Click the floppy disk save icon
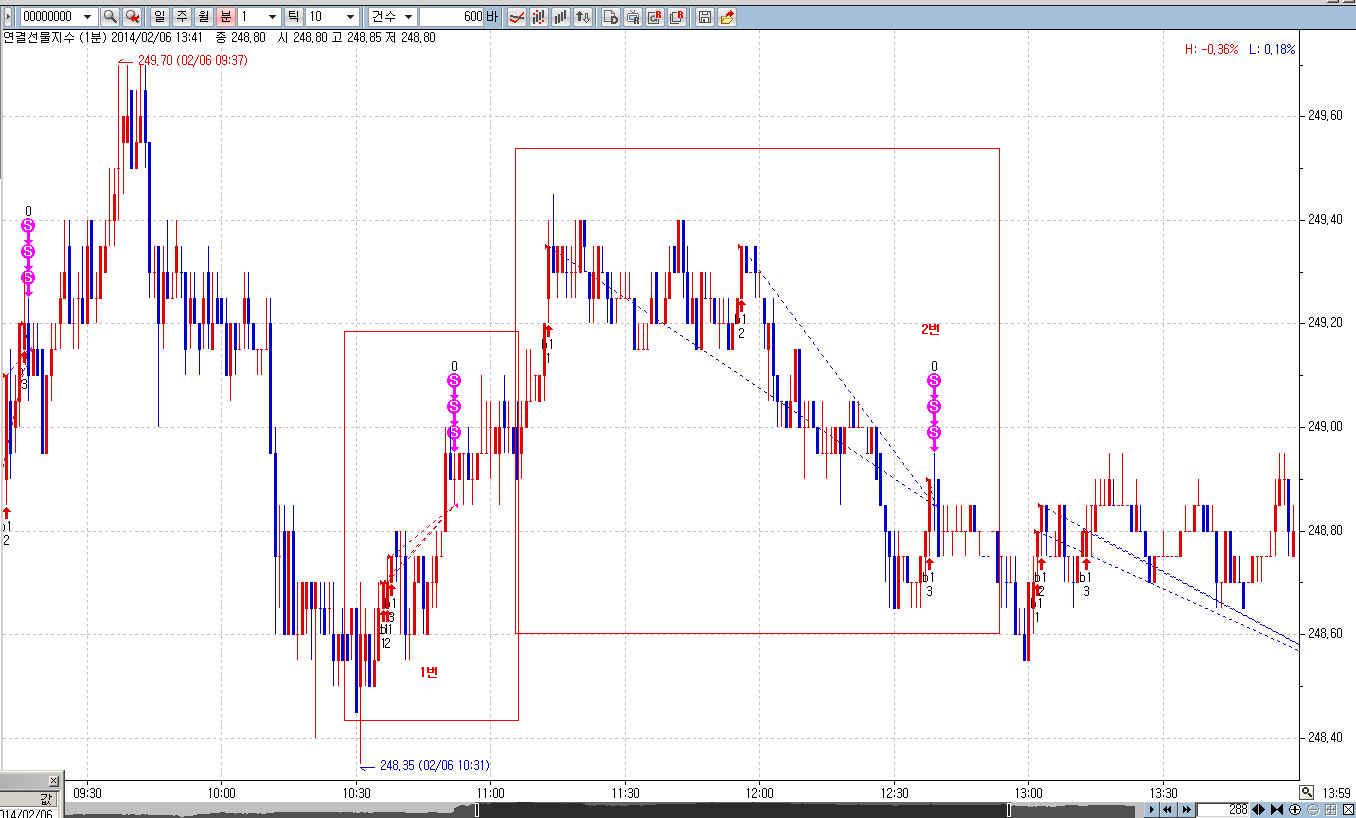 (x=705, y=17)
